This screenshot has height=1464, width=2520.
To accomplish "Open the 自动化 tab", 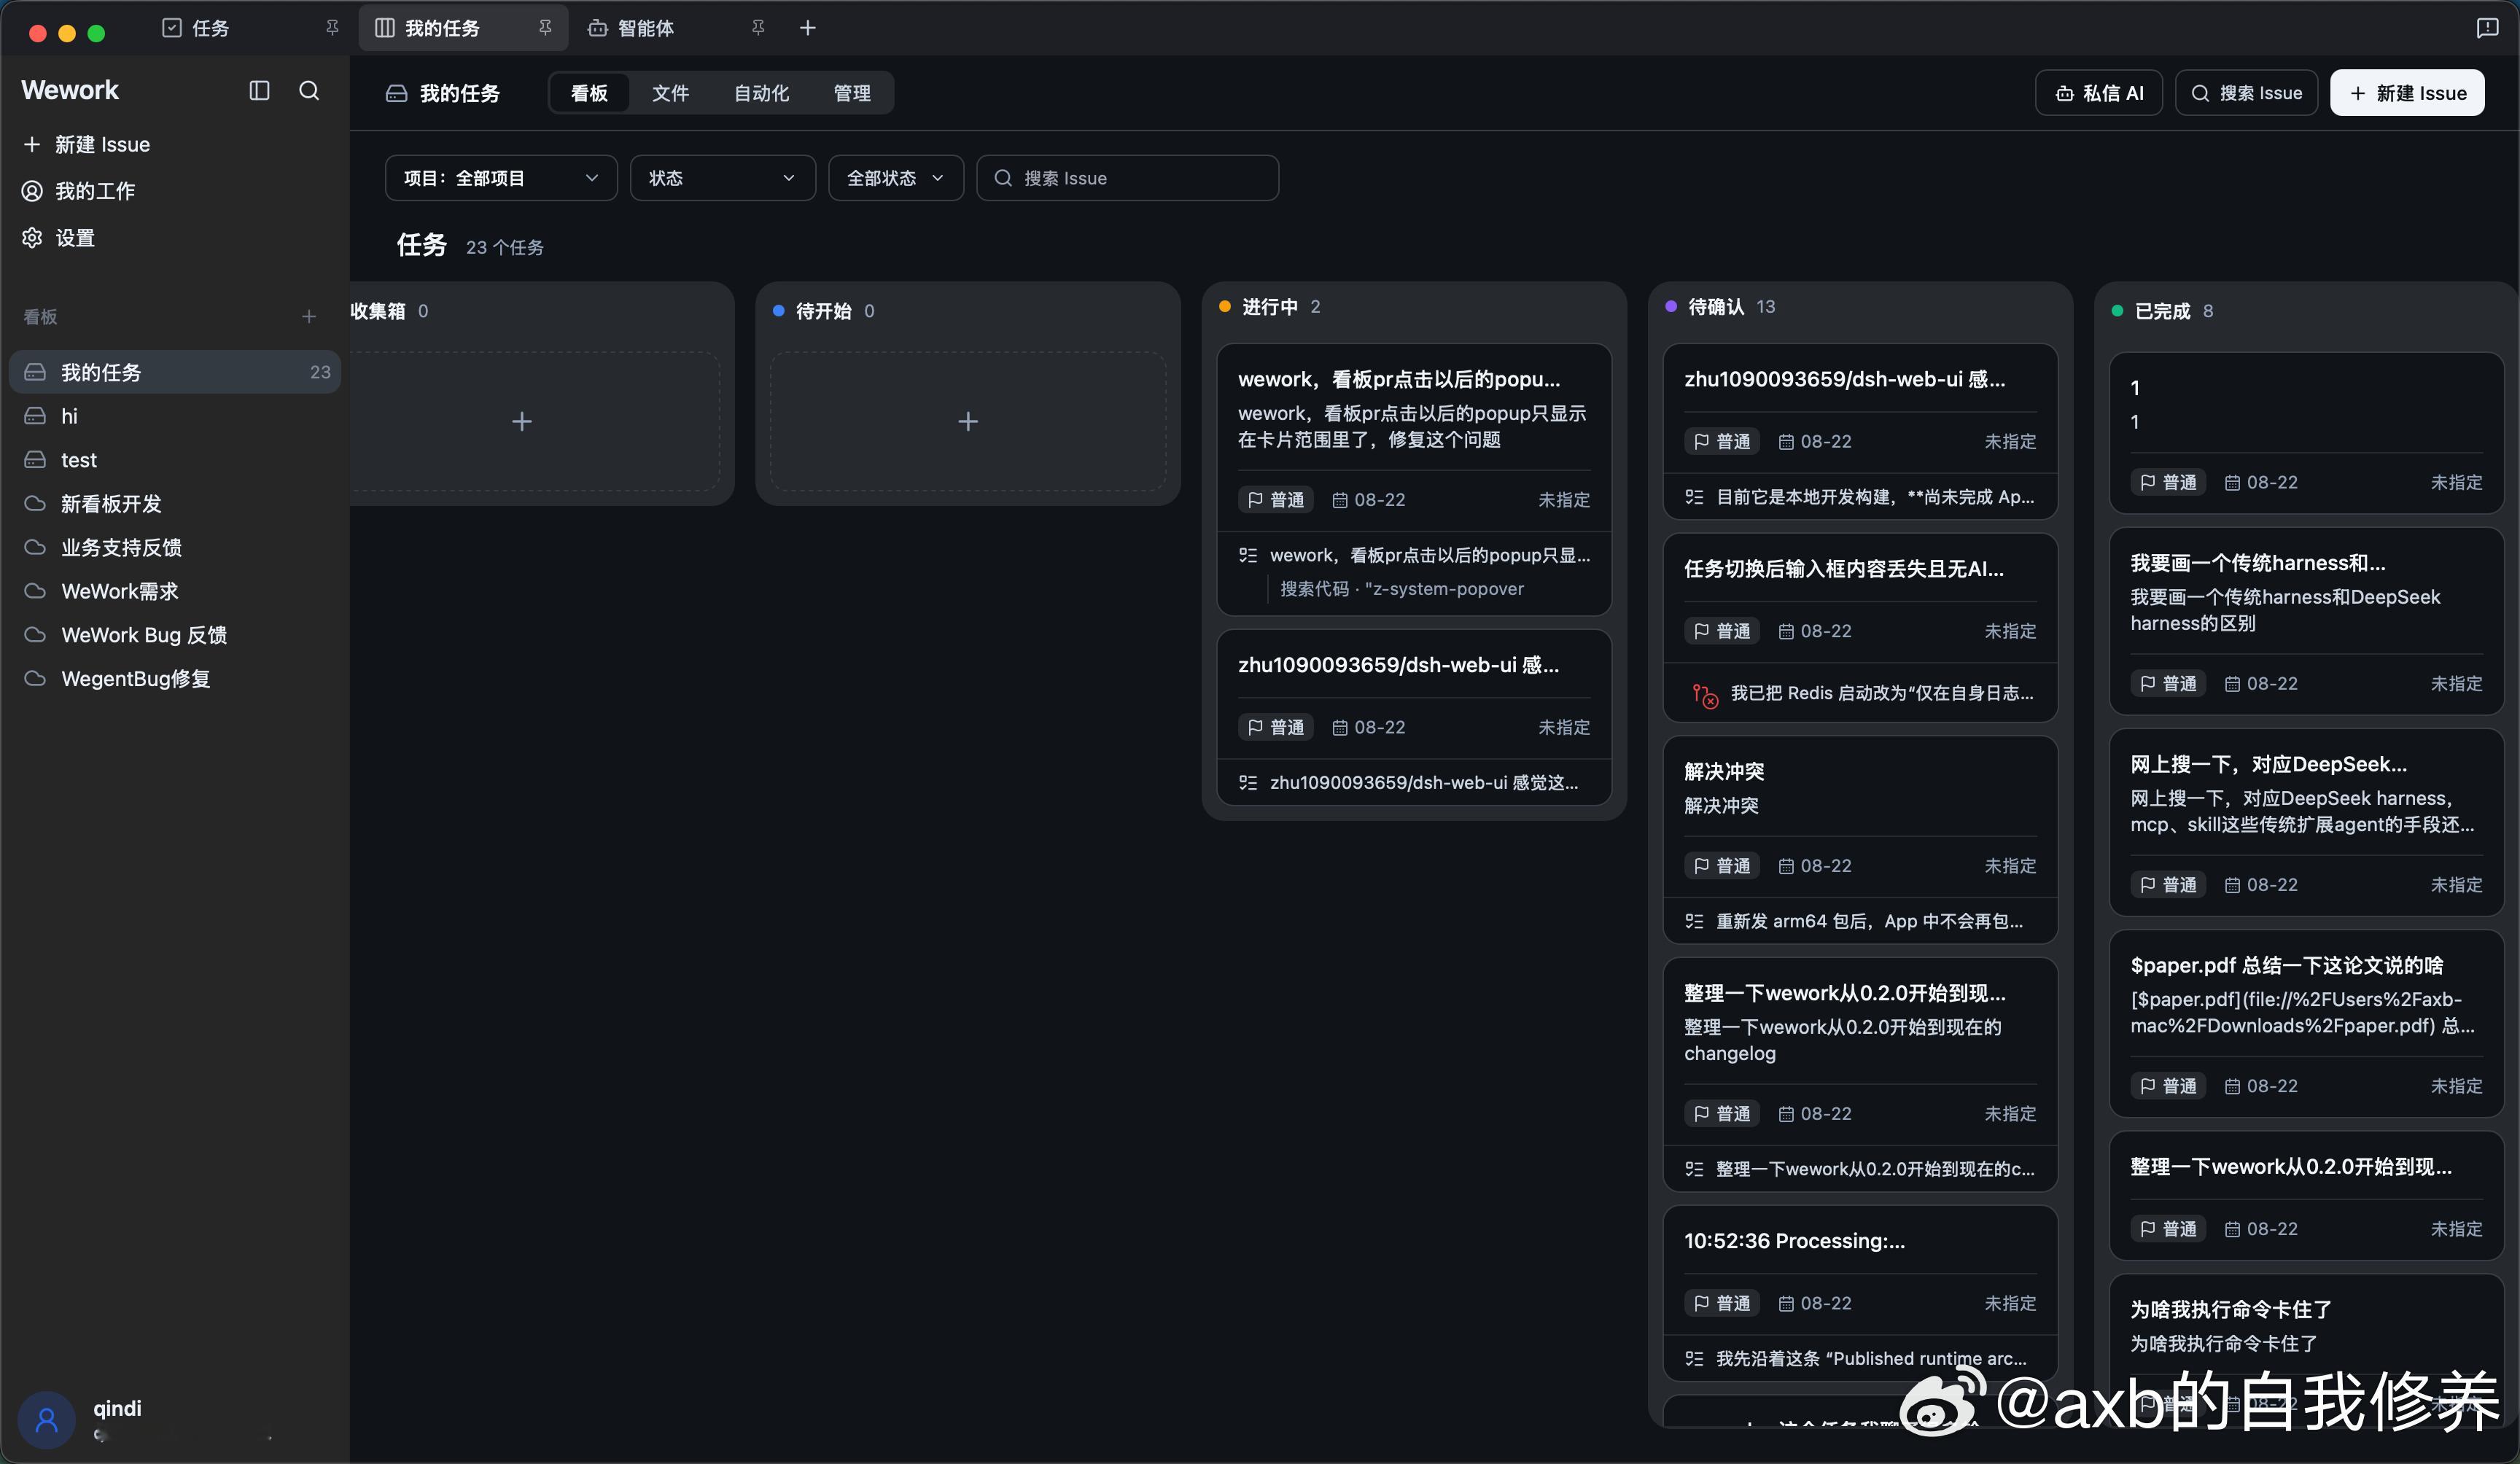I will pos(761,93).
